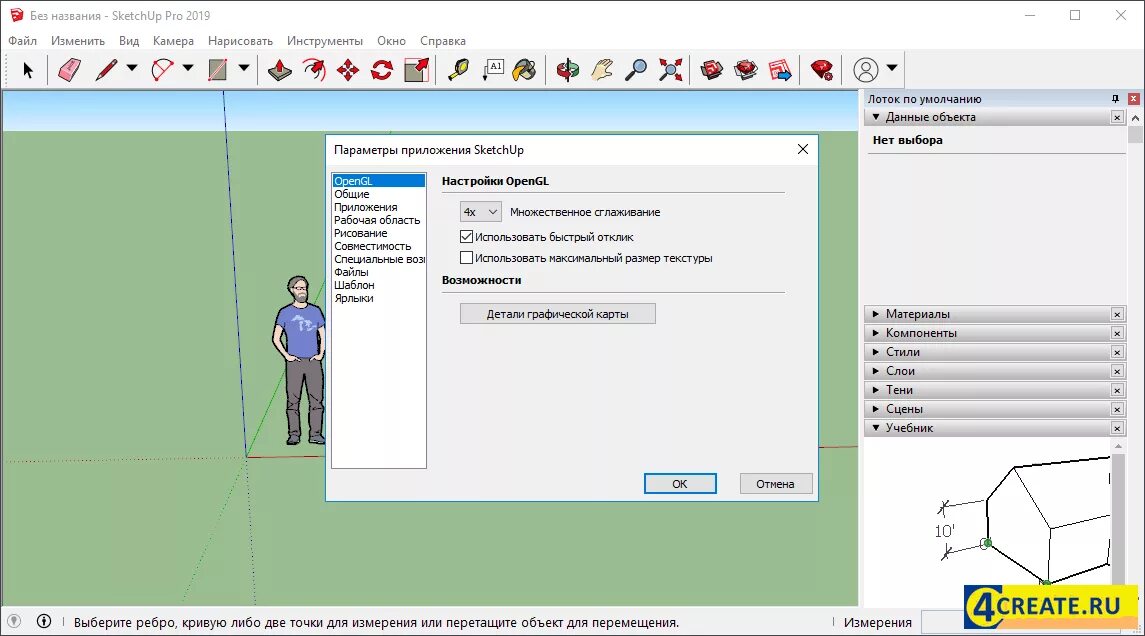Choose the Eraser tool
Image resolution: width=1145 pixels, height=636 pixels.
[x=69, y=70]
